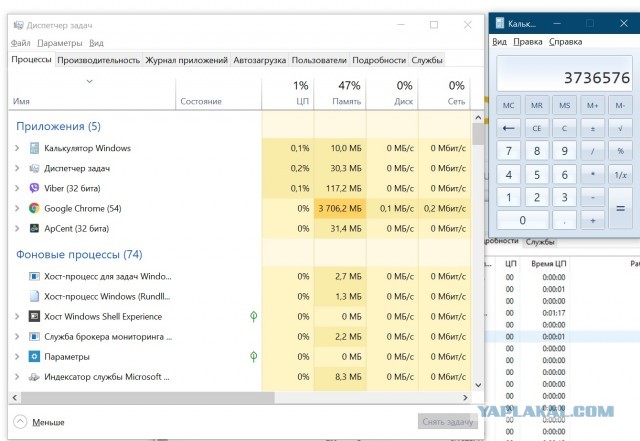Viewport: 640px width, 441px height.
Task: Click the vertical scrollbar up arrow
Action: pyautogui.click(x=478, y=118)
